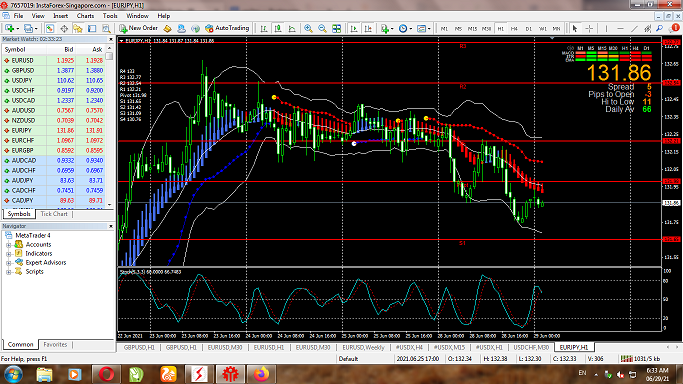683x384 pixels.
Task: Switch chart to line chart
Action: pos(292,28)
